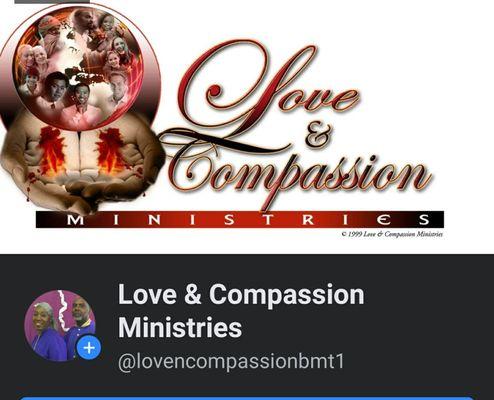Click the wide blue button at the bottom edge
Image resolution: width=494 pixels, height=400 pixels.
pos(247,398)
